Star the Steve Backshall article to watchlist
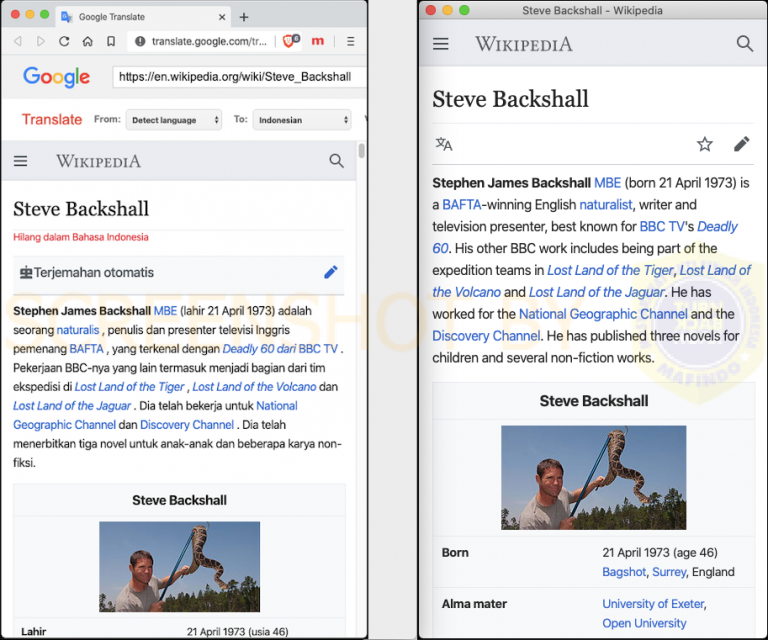Viewport: 768px width, 640px height. [x=705, y=144]
